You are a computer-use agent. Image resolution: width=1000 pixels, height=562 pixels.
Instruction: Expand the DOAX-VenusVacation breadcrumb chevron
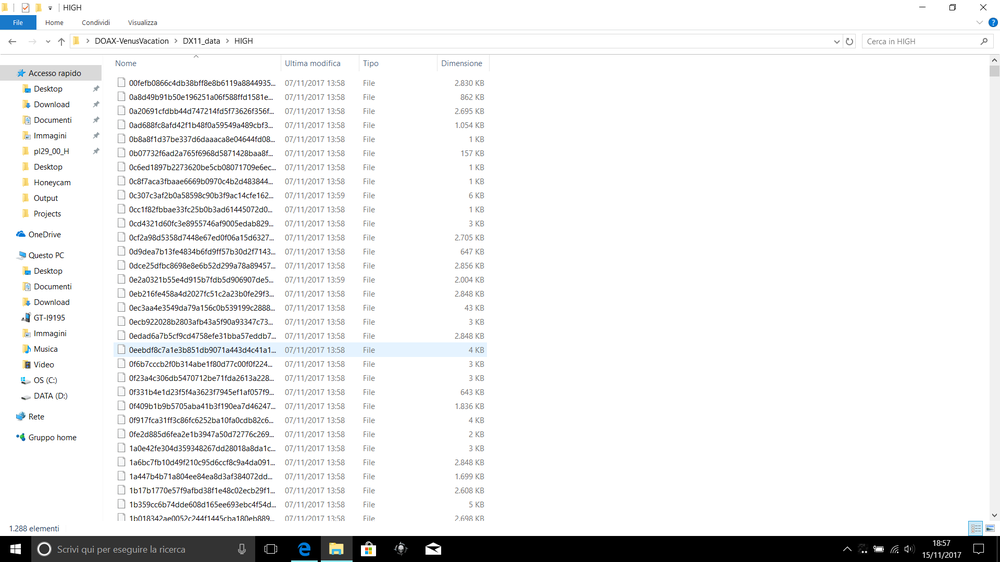tap(175, 41)
